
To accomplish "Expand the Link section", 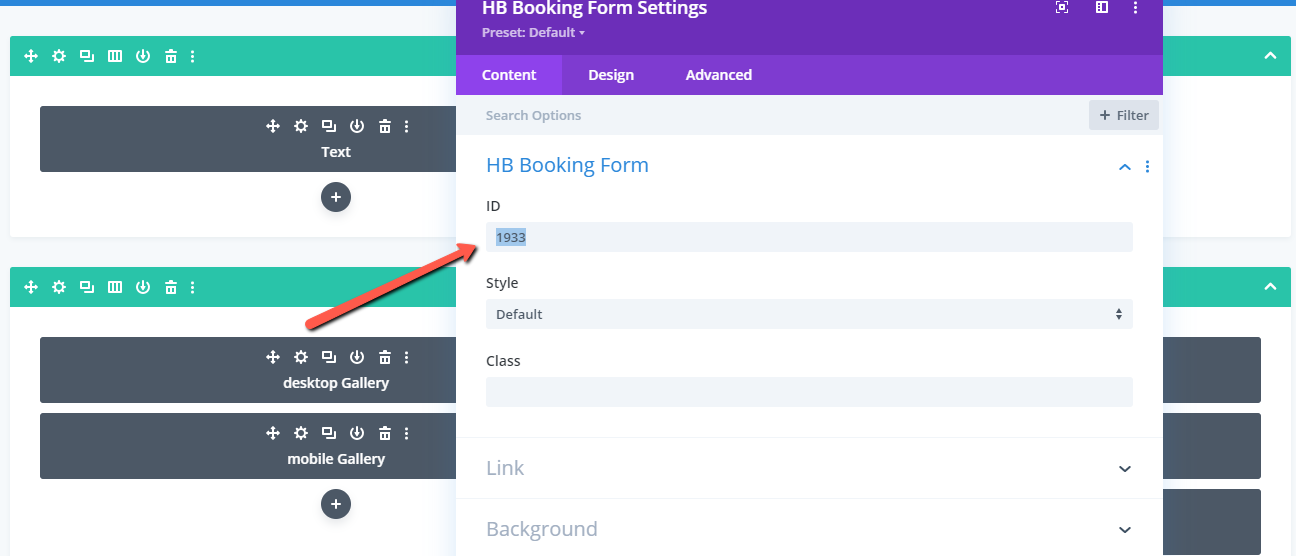I will tap(809, 468).
